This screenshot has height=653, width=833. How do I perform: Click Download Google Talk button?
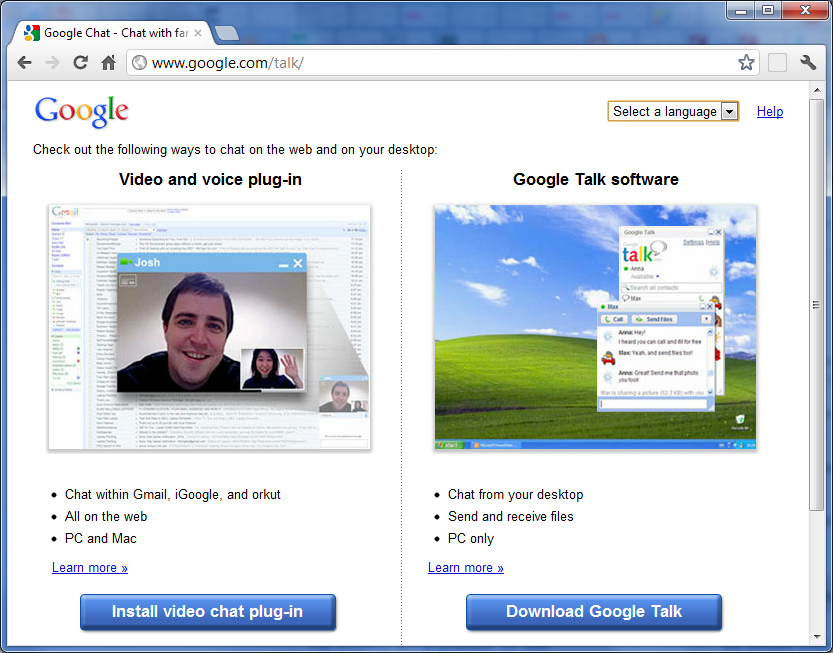point(594,612)
